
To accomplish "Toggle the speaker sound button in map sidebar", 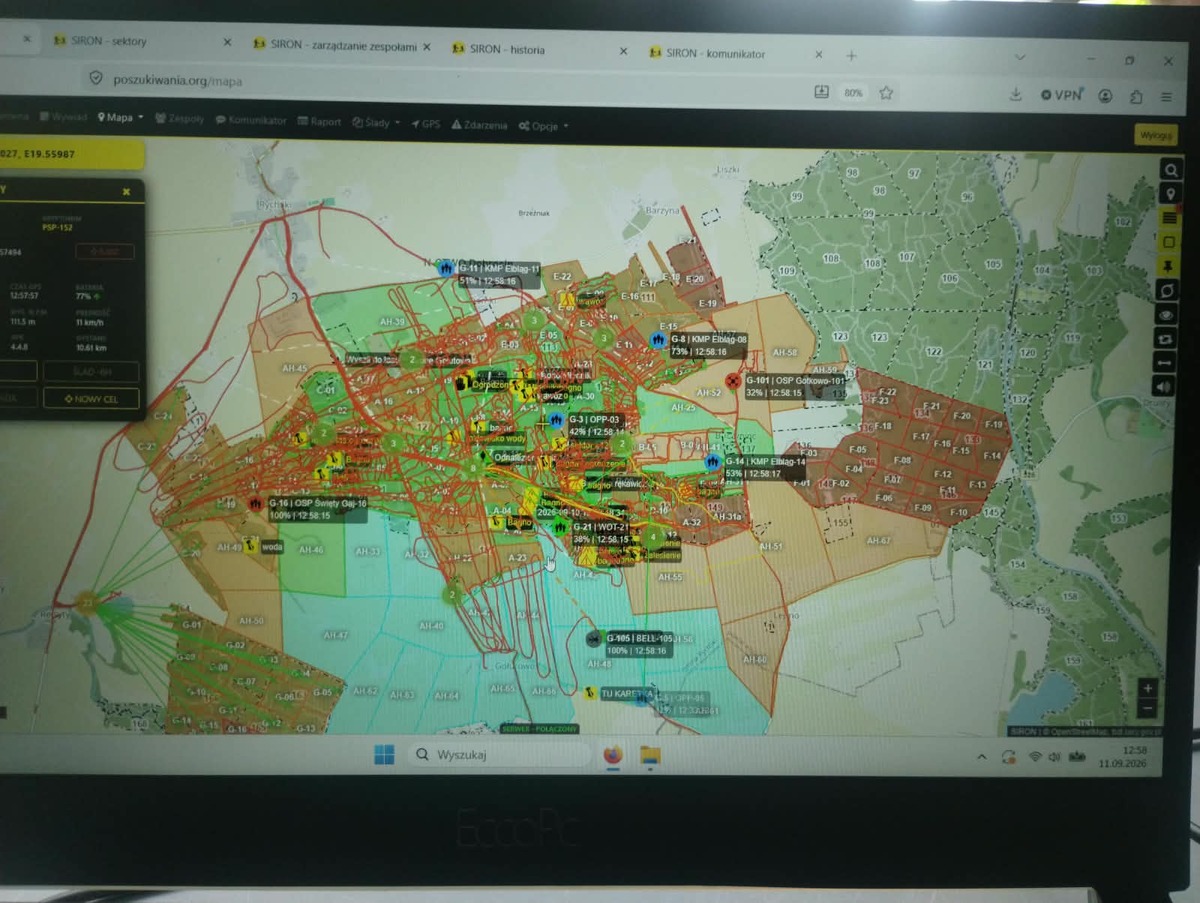I will coord(1164,386).
